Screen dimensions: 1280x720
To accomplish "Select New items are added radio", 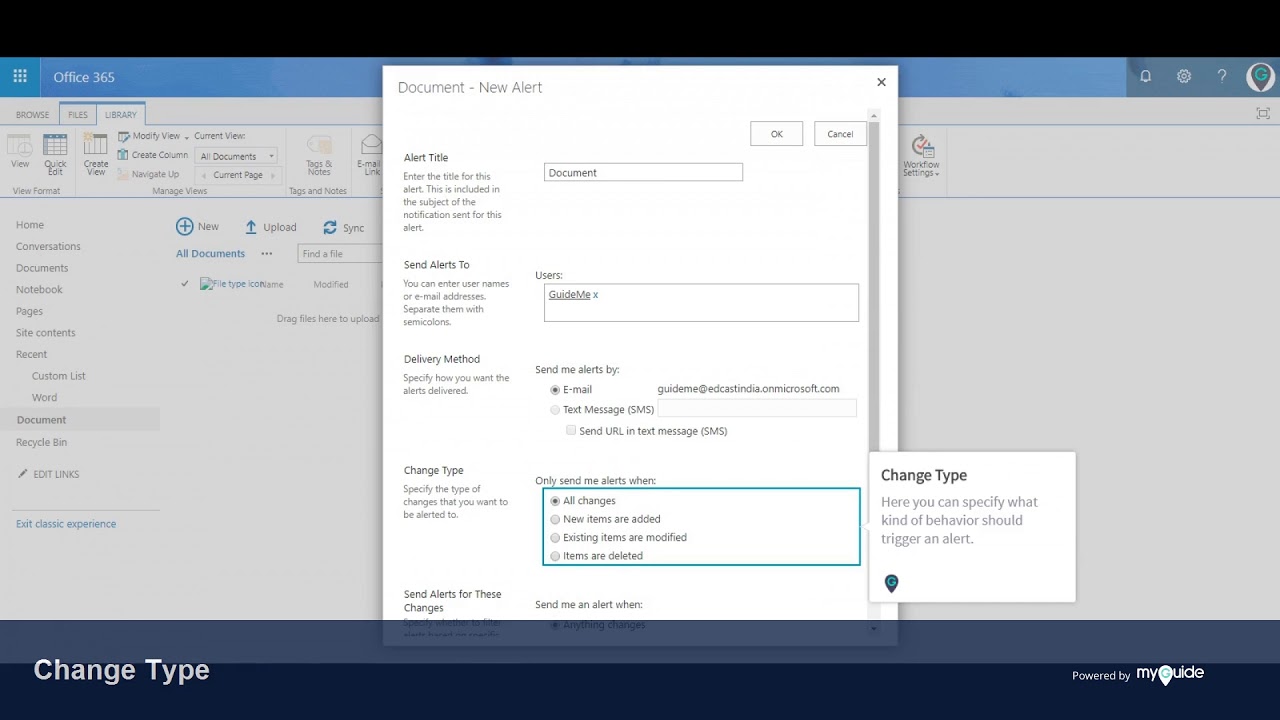I will (555, 520).
